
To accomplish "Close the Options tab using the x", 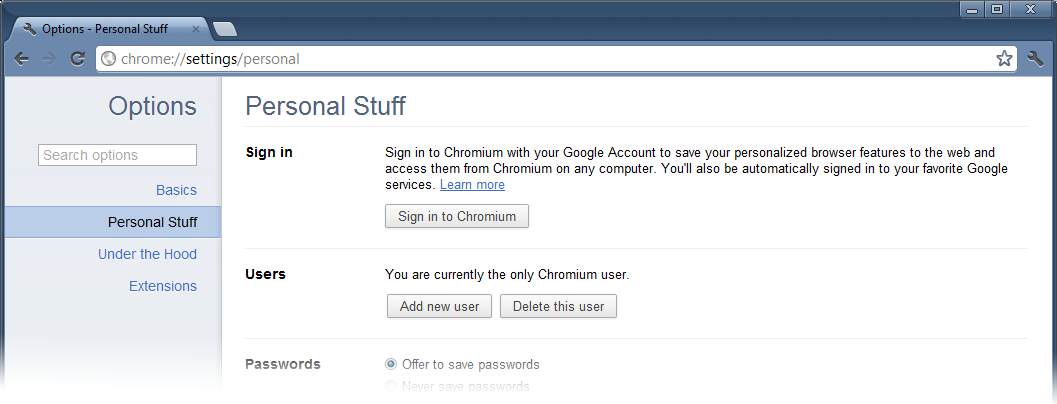I will pyautogui.click(x=195, y=29).
